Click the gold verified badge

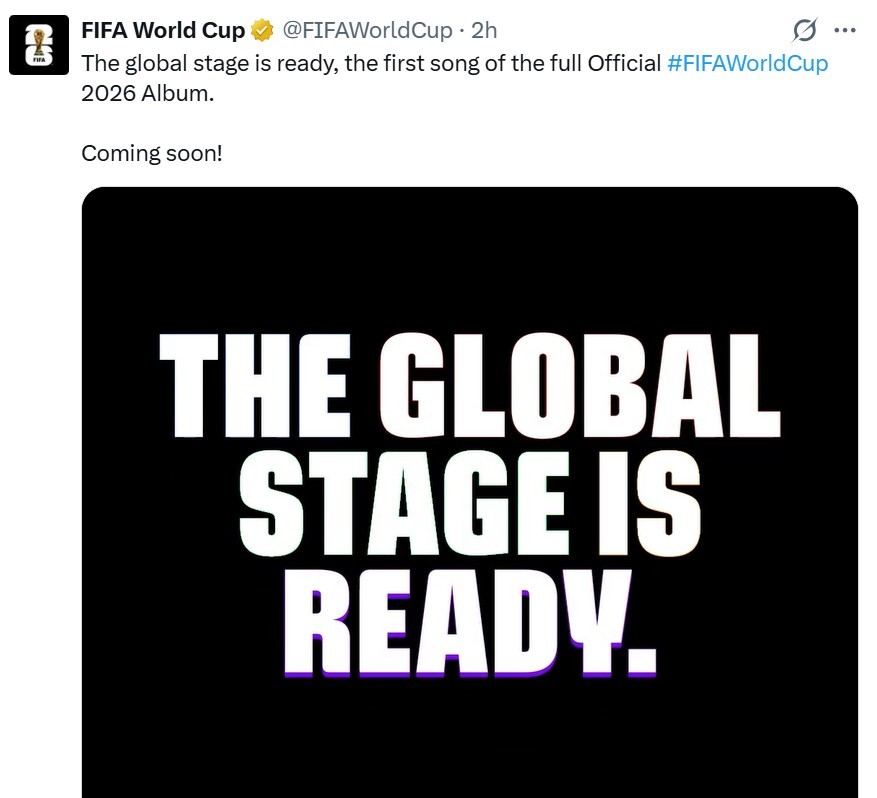pyautogui.click(x=262, y=31)
